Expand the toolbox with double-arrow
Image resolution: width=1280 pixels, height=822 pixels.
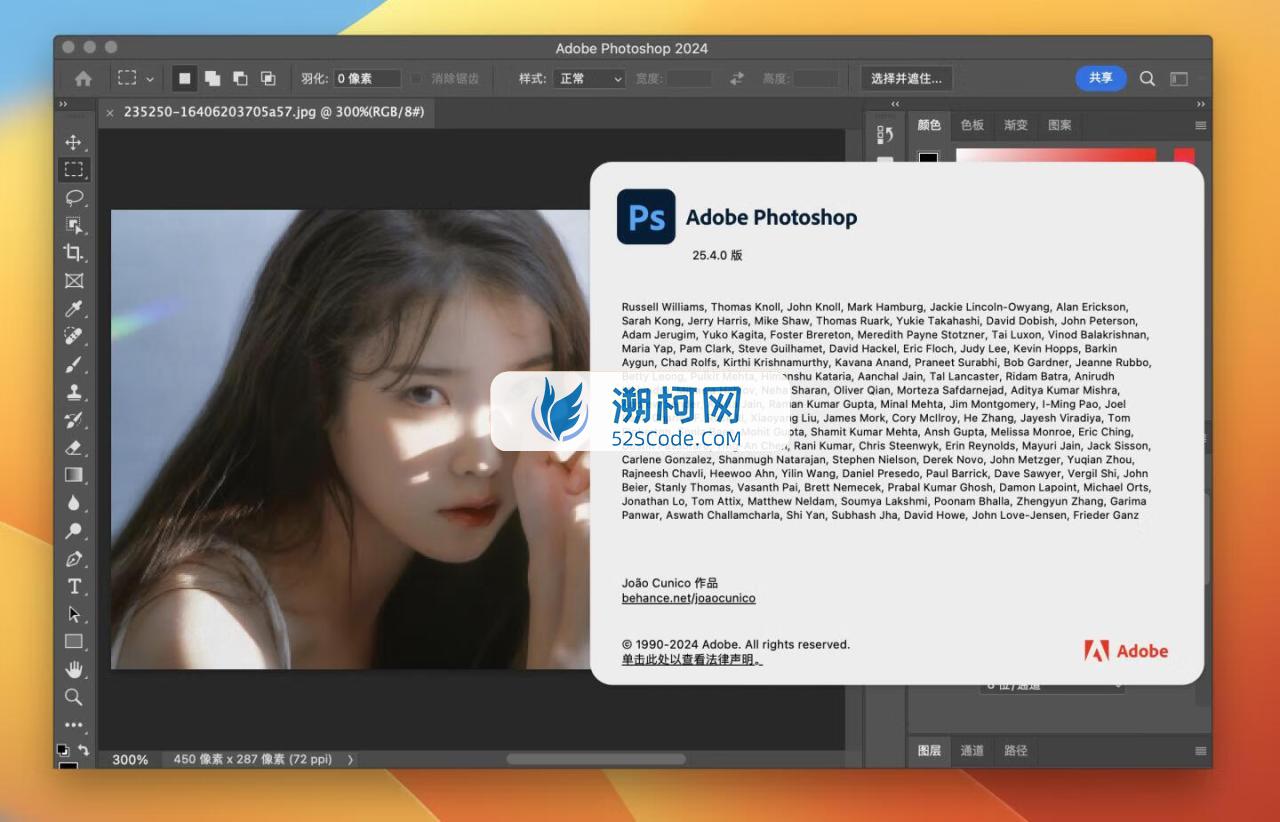[63, 104]
